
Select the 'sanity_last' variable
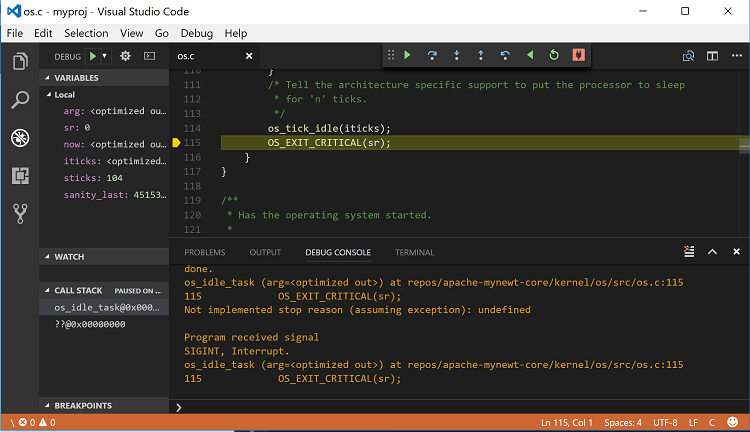tap(104, 195)
